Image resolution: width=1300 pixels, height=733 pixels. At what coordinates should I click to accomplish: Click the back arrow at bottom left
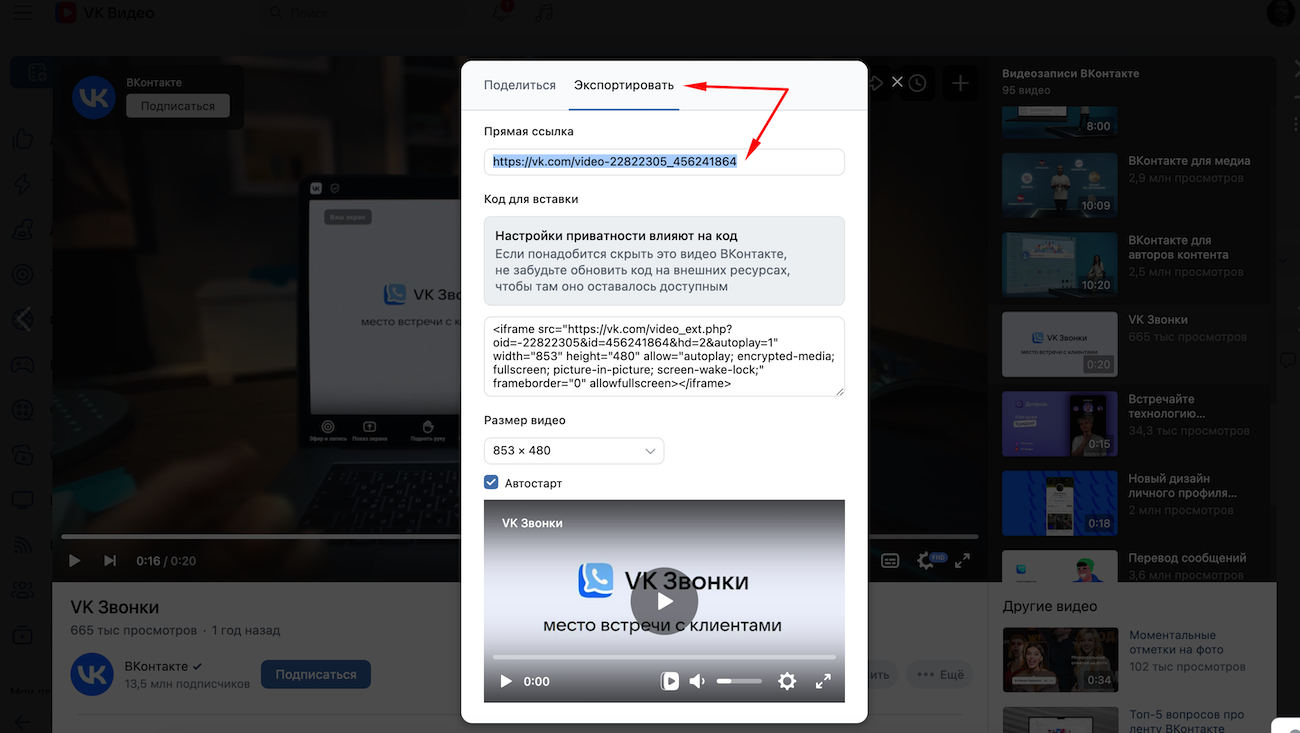click(22, 723)
